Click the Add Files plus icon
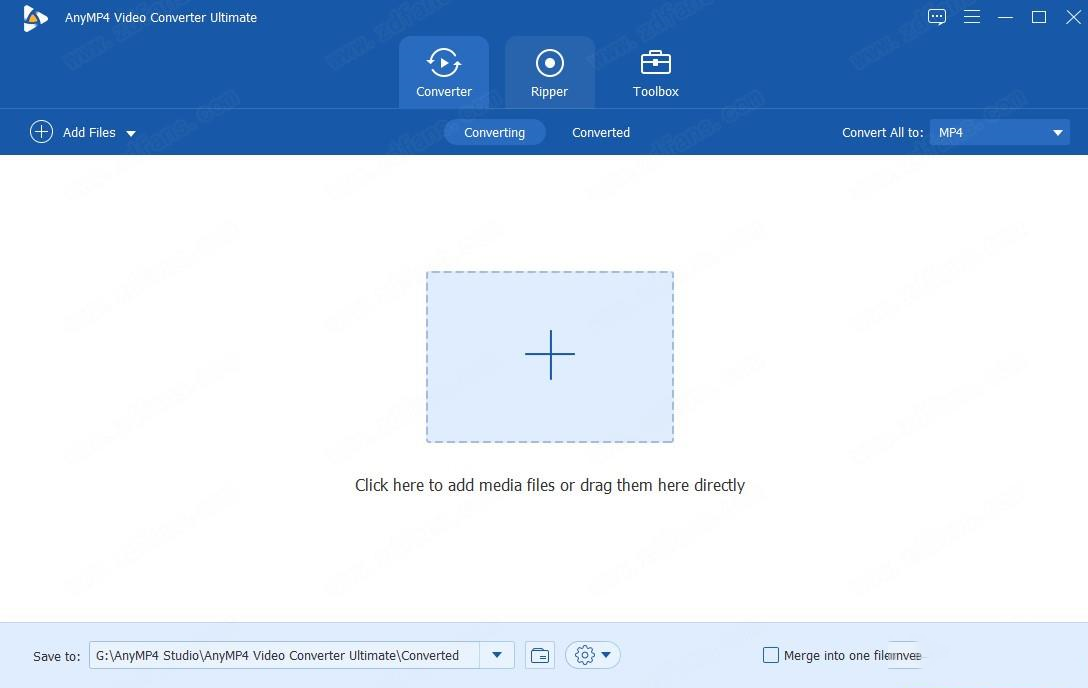Viewport: 1088px width, 688px height. 41,132
